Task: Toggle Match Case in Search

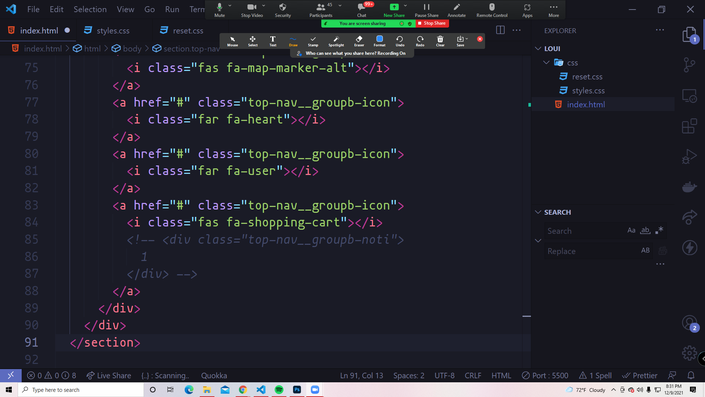Action: click(x=631, y=231)
